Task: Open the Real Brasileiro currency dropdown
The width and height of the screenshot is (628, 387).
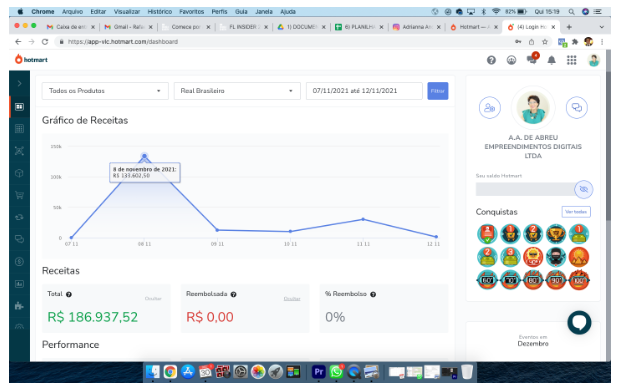Action: [237, 91]
